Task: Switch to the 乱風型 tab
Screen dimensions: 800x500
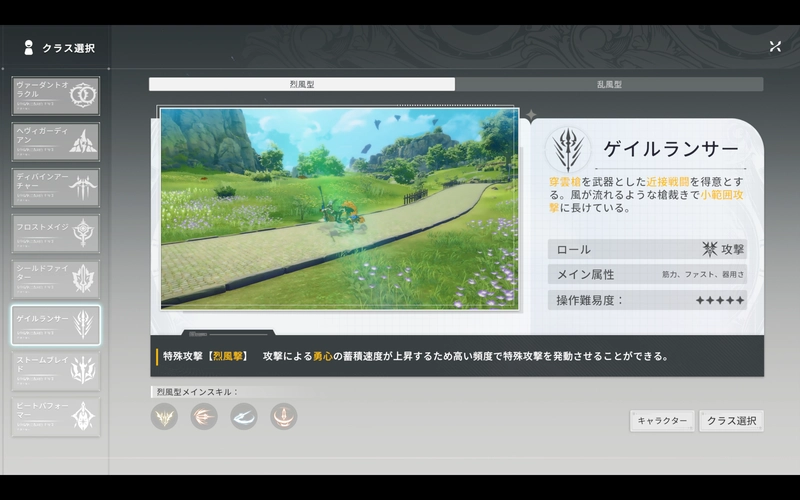Action: click(609, 84)
